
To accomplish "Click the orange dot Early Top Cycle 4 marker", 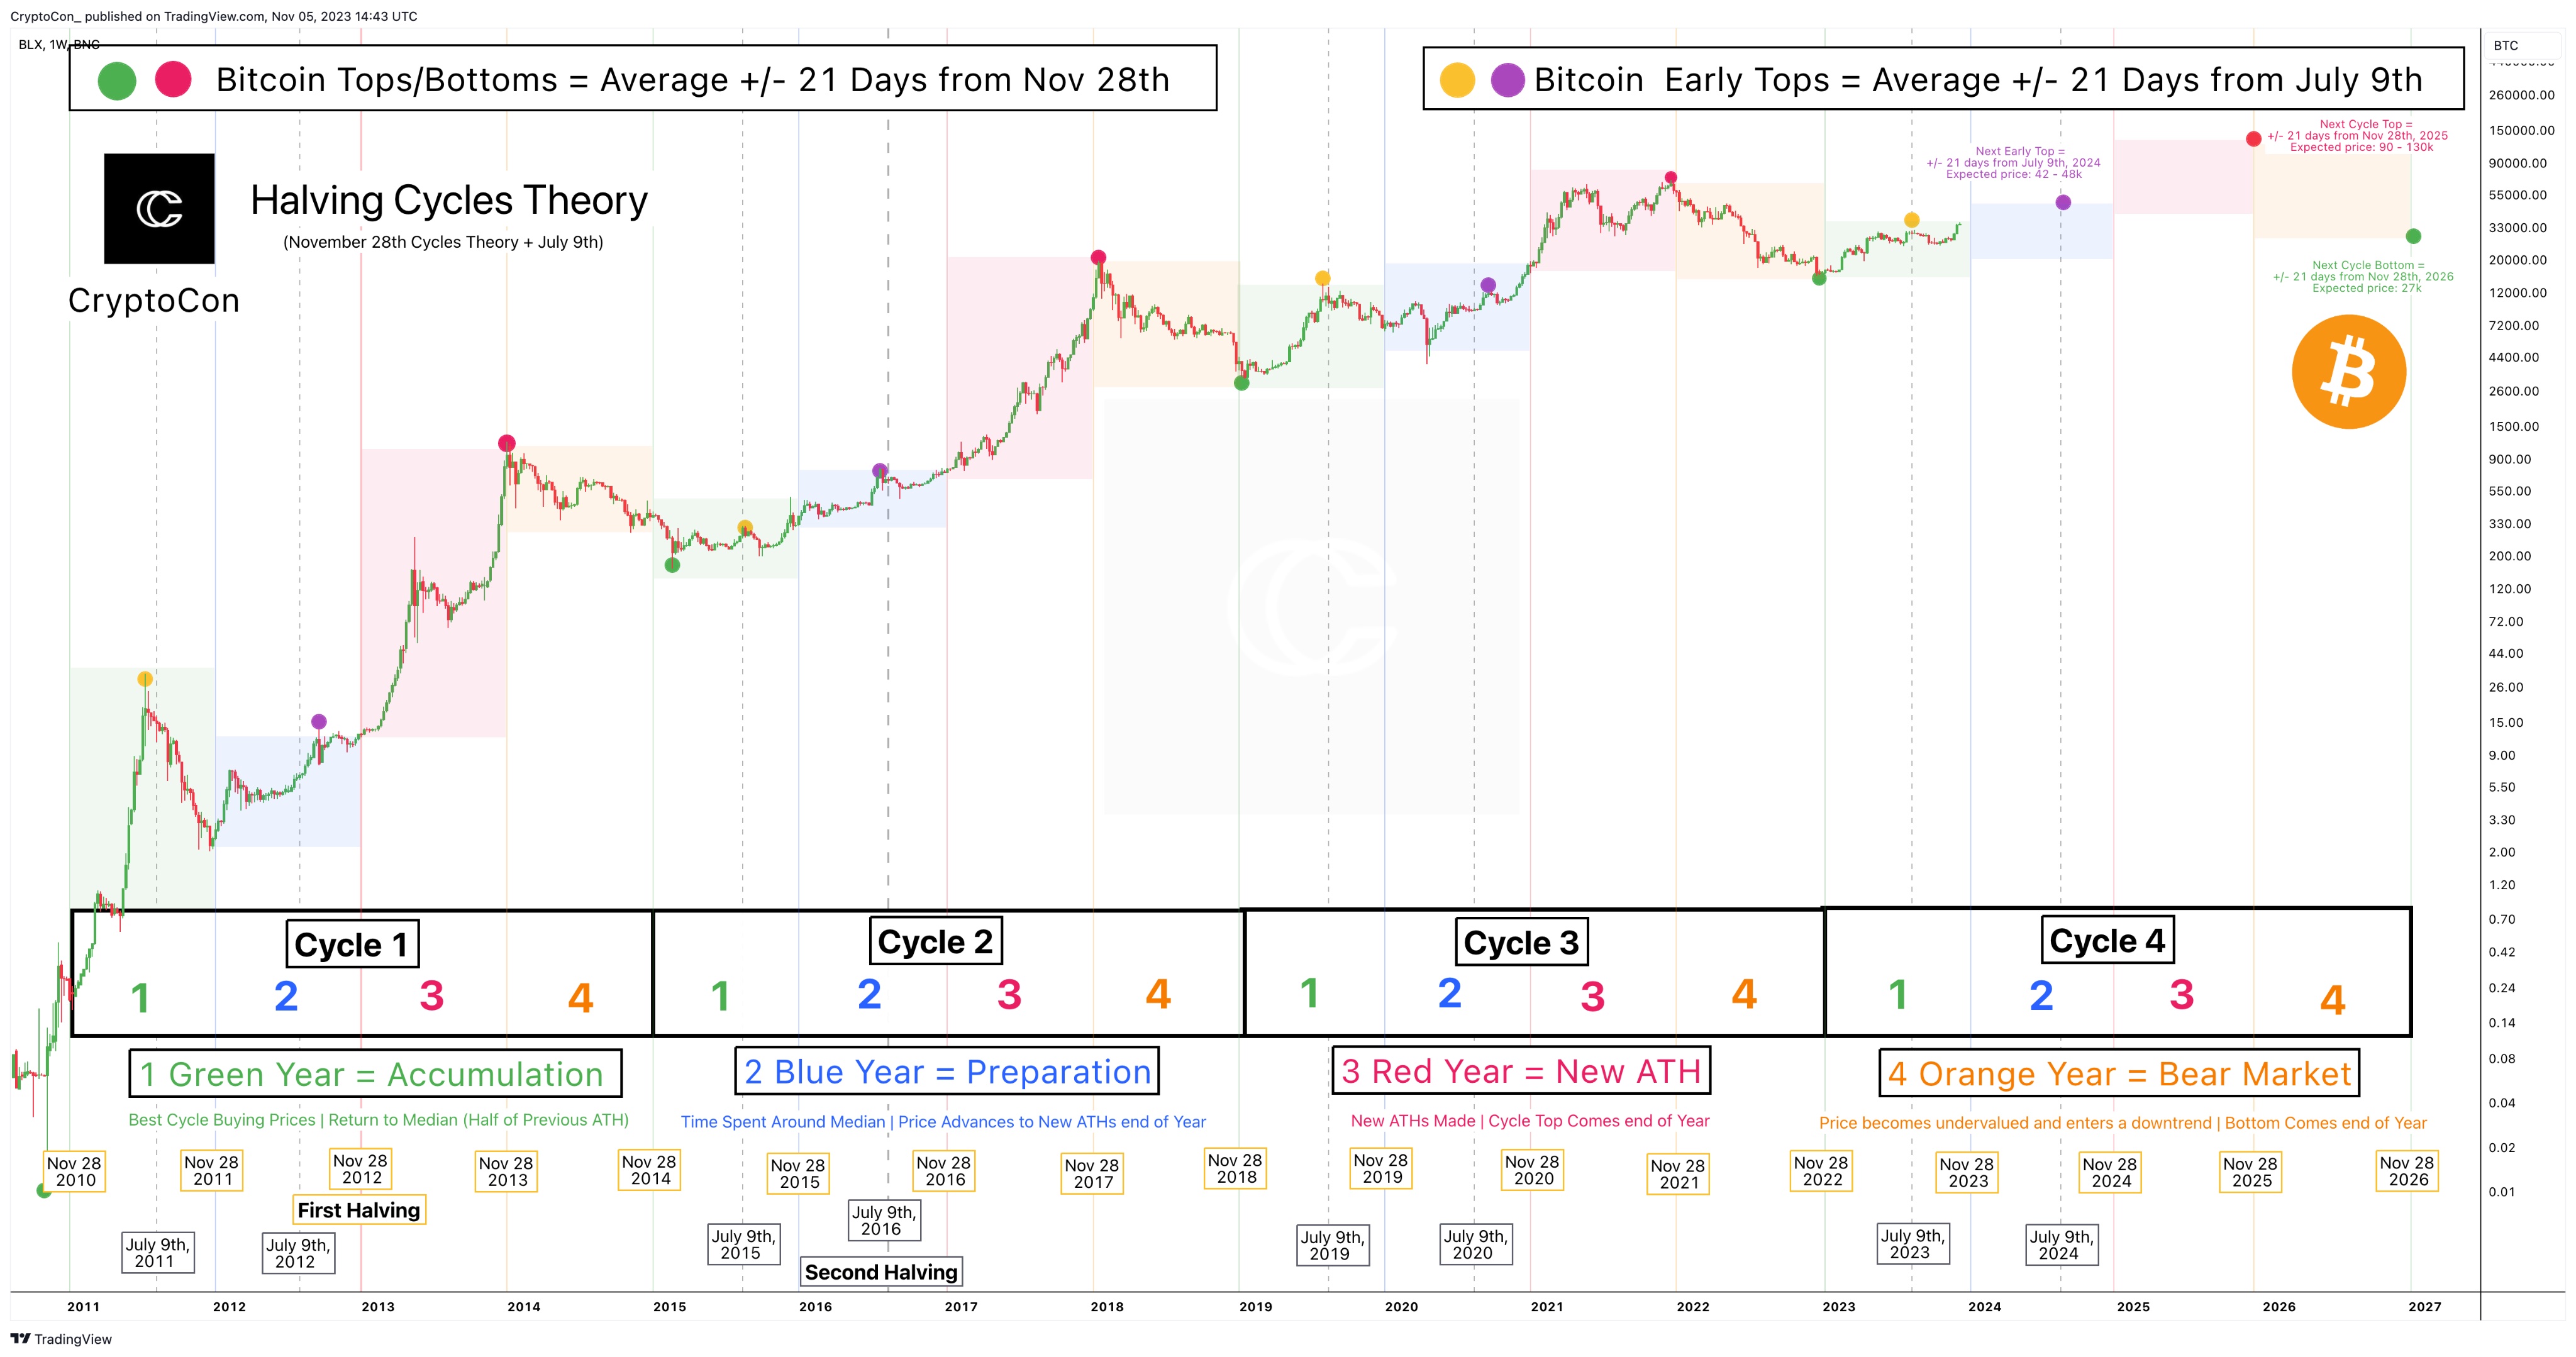I will (x=1911, y=219).
